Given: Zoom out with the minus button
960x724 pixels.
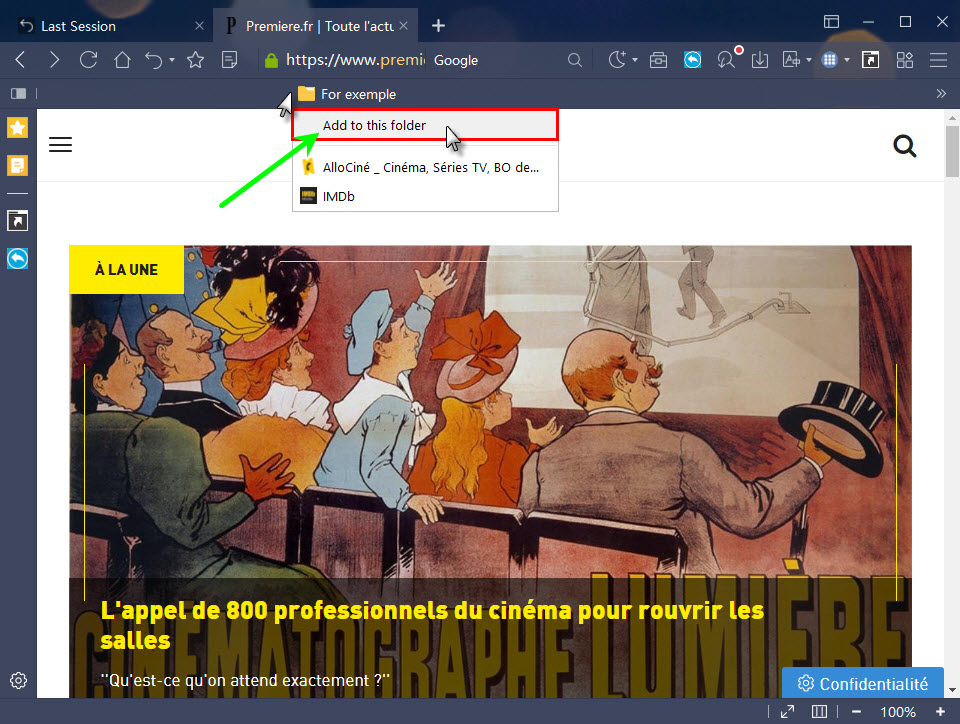Looking at the screenshot, I should (856, 712).
